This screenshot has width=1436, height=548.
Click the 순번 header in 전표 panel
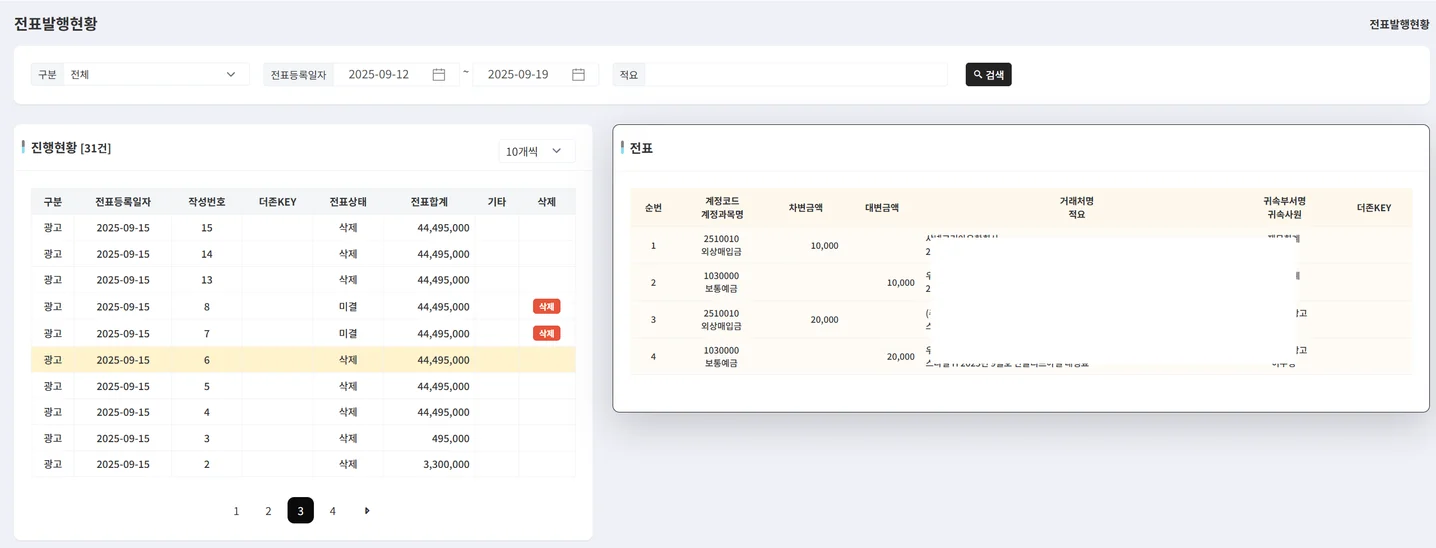coord(653,208)
